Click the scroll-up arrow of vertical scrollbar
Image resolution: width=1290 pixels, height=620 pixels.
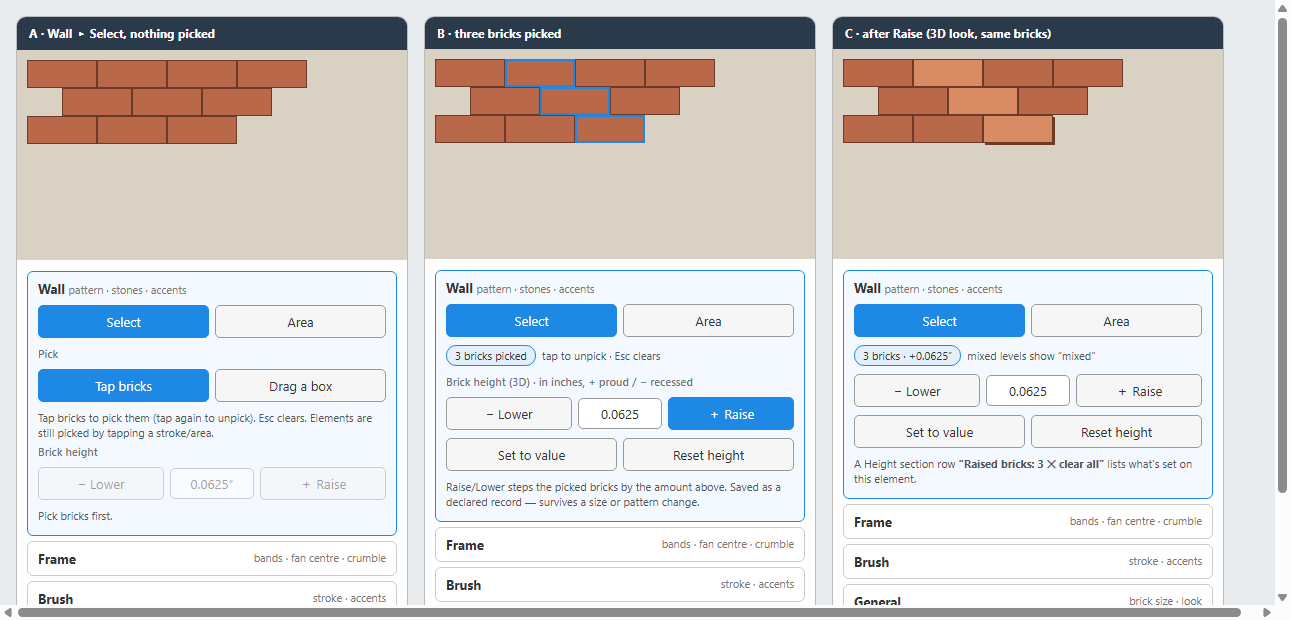click(x=1282, y=7)
